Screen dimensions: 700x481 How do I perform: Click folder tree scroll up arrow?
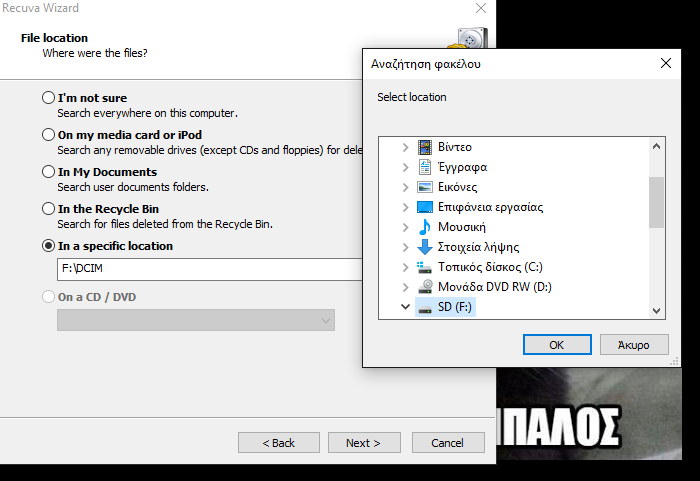656,146
